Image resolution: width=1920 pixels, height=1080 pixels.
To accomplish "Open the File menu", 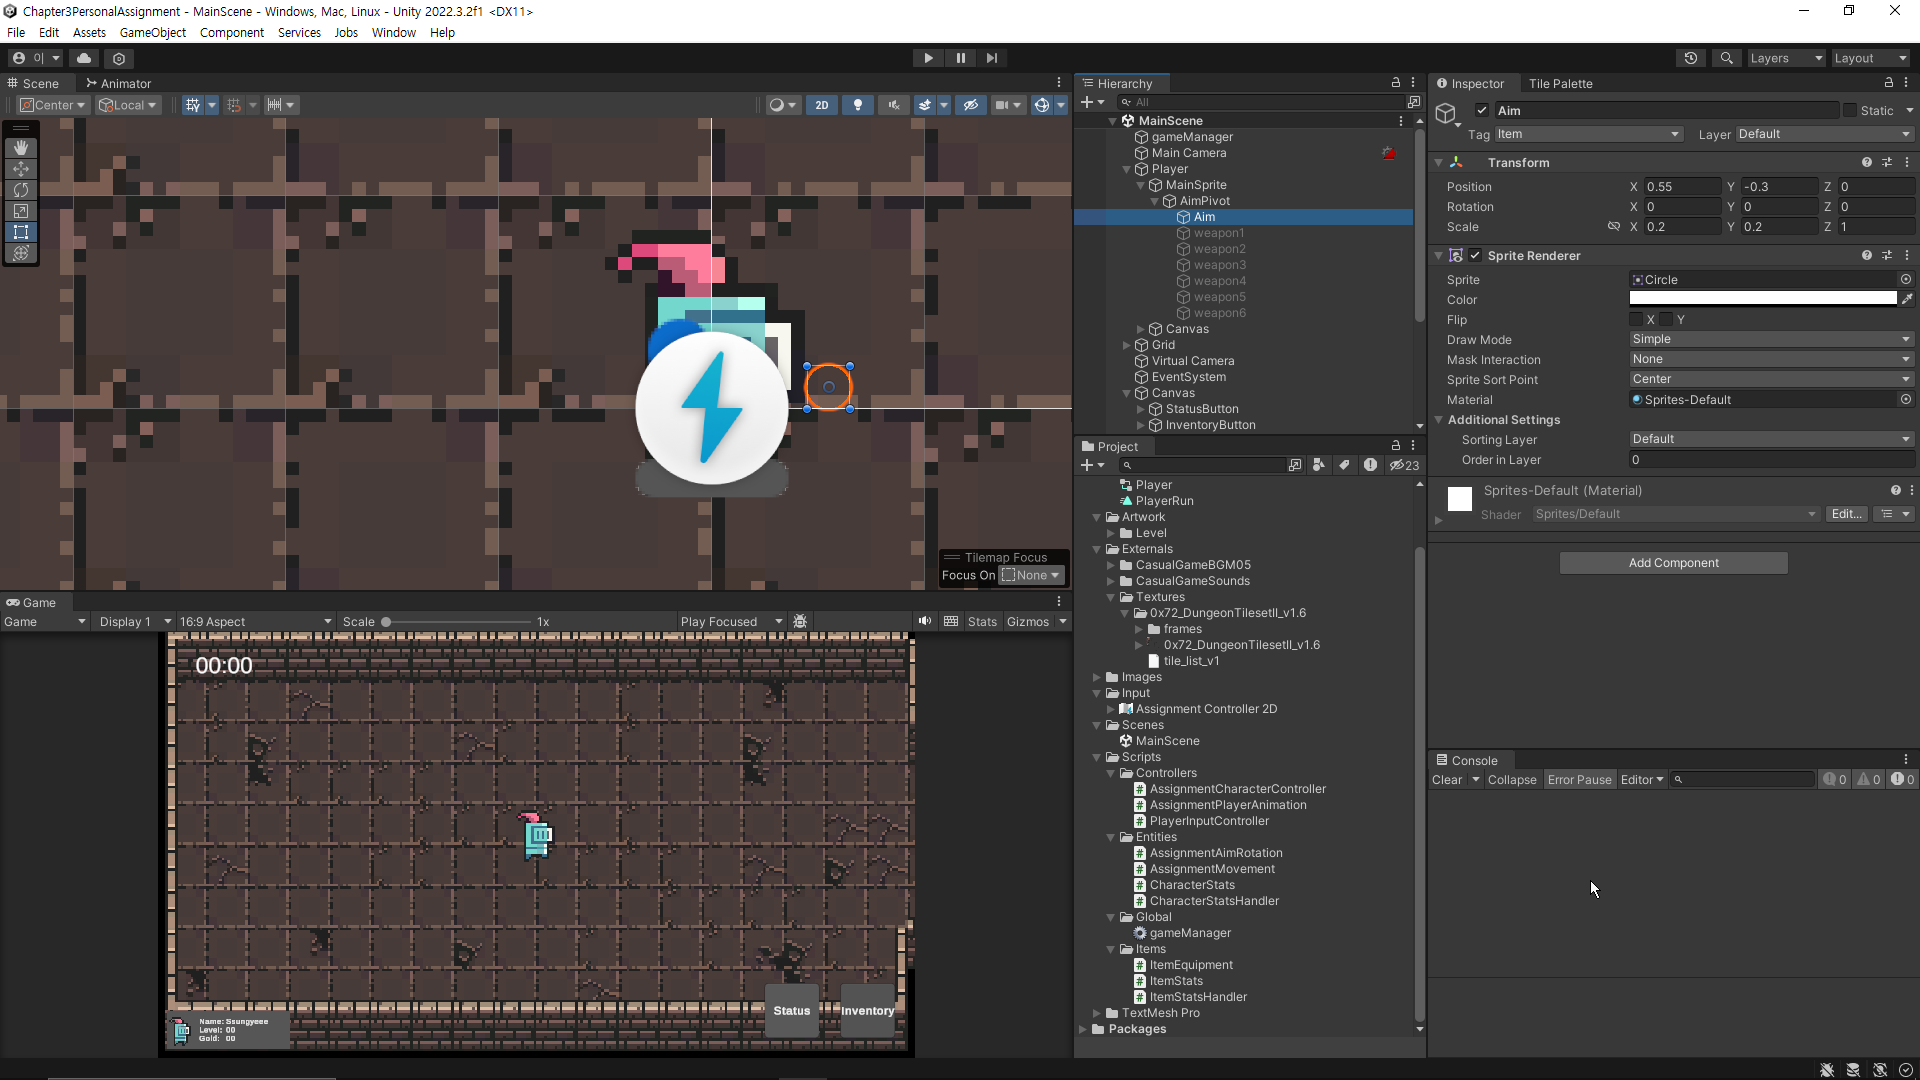I will pyautogui.click(x=16, y=32).
